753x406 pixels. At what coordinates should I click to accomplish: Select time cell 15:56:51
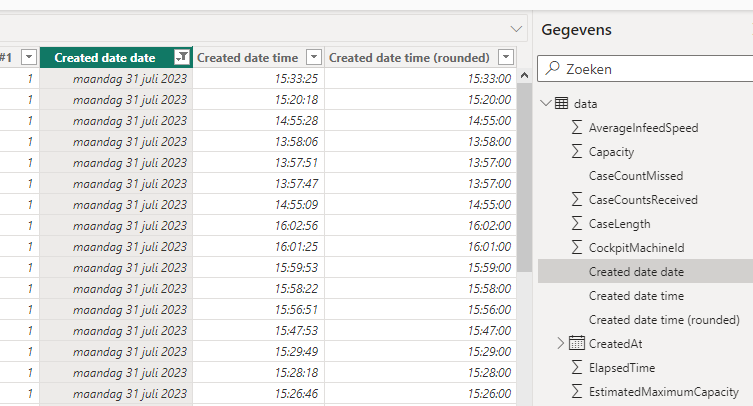[x=259, y=309]
